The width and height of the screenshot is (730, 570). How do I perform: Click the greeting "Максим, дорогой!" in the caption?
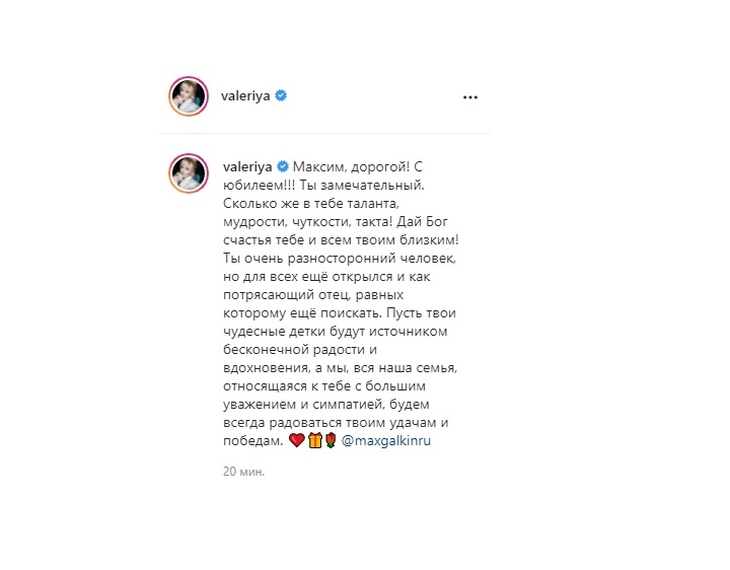351,167
